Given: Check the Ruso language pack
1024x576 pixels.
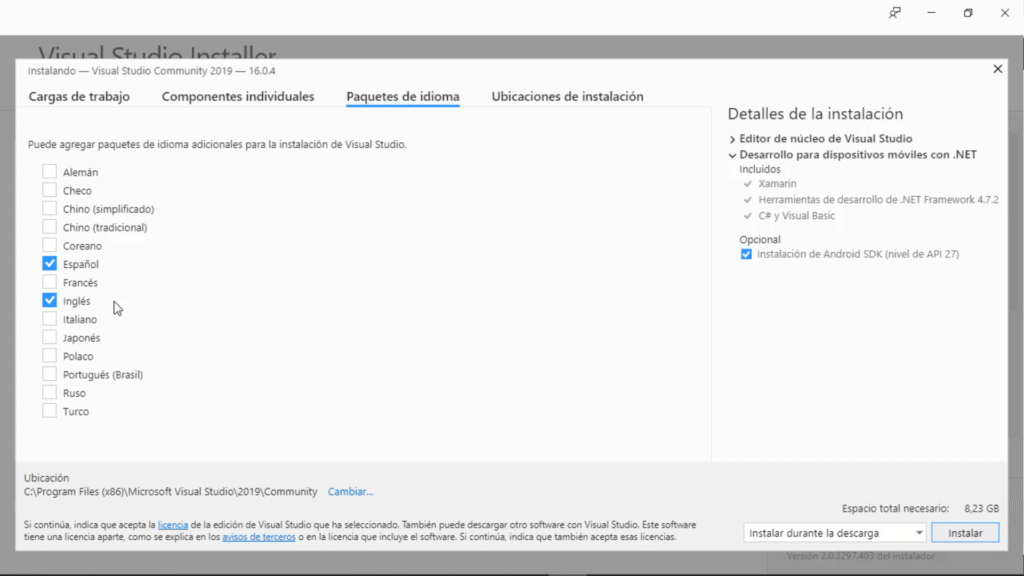Looking at the screenshot, I should [49, 392].
